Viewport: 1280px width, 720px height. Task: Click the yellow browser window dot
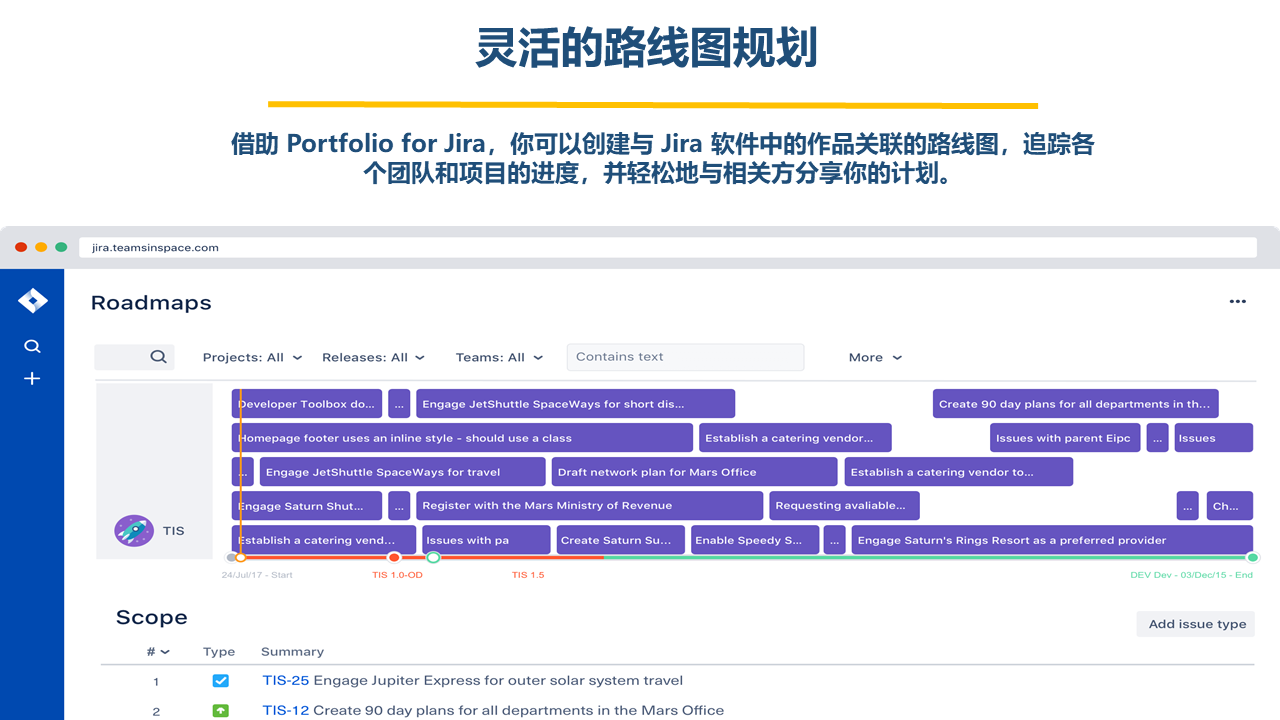pyautogui.click(x=41, y=247)
